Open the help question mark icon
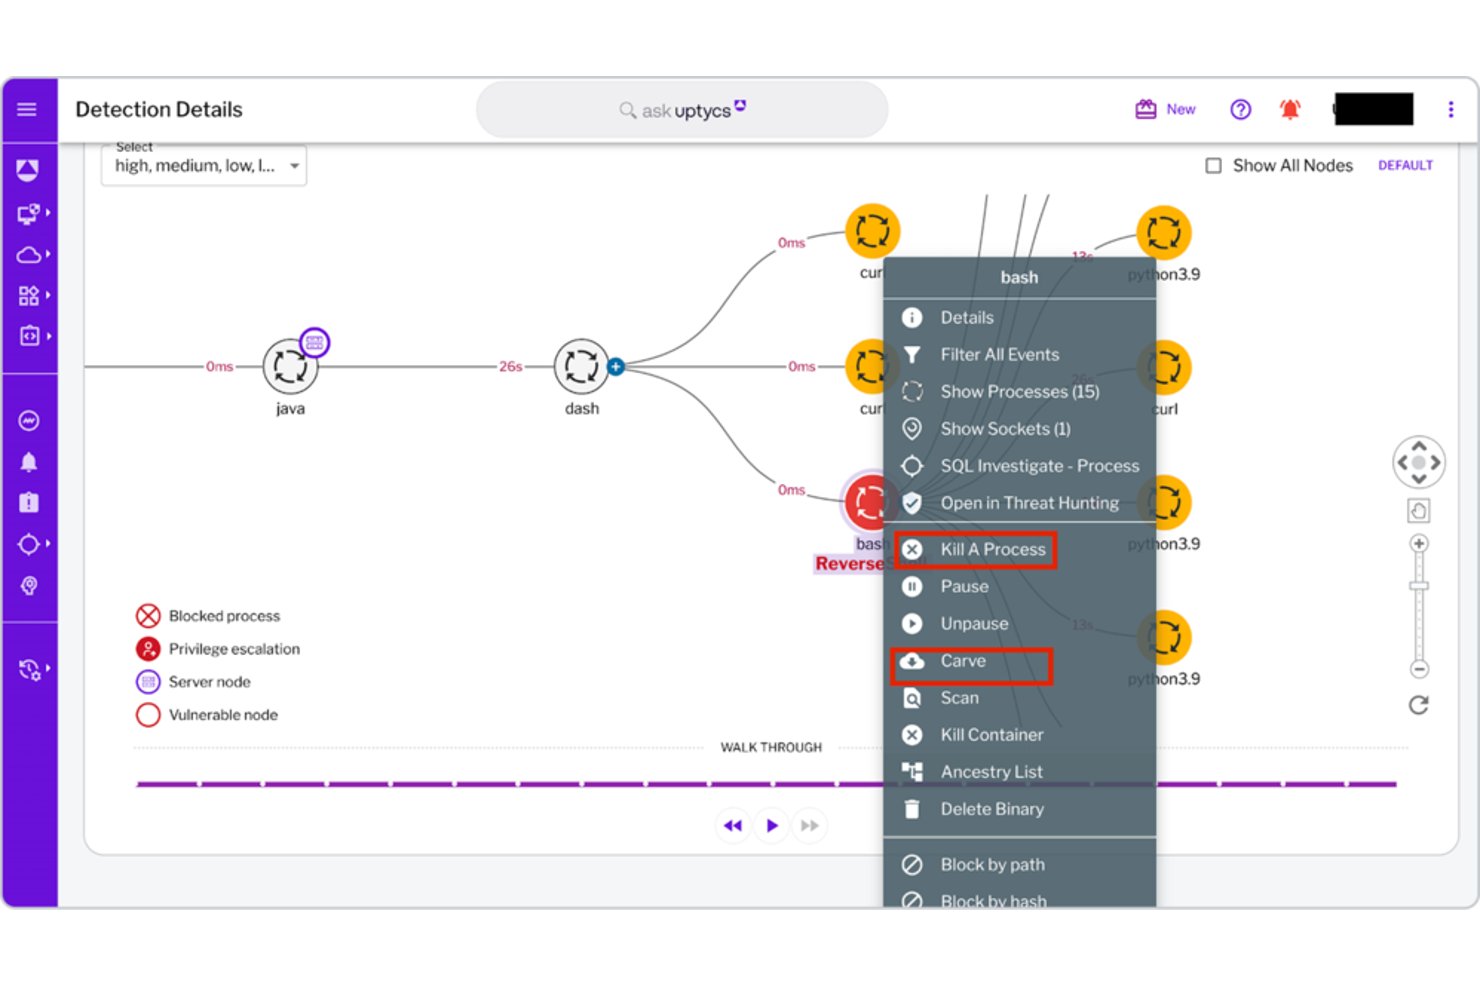Screen dimensions: 1480x987 pos(1241,109)
